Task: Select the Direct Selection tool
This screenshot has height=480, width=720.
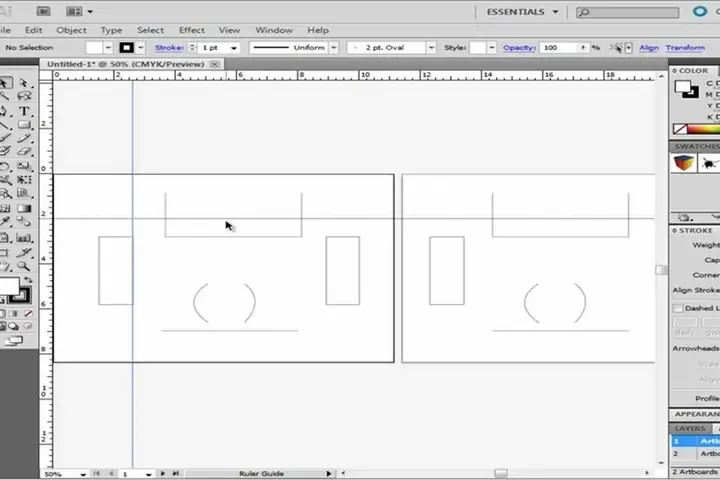Action: (23, 83)
